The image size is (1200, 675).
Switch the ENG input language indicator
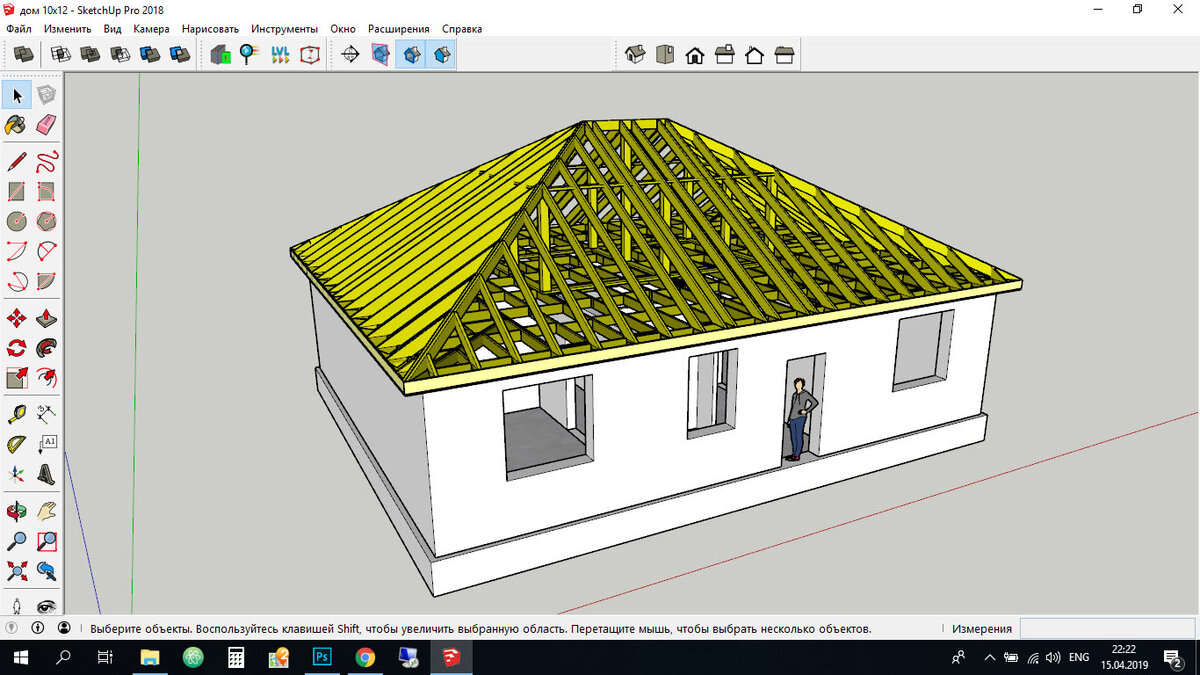tap(1079, 658)
